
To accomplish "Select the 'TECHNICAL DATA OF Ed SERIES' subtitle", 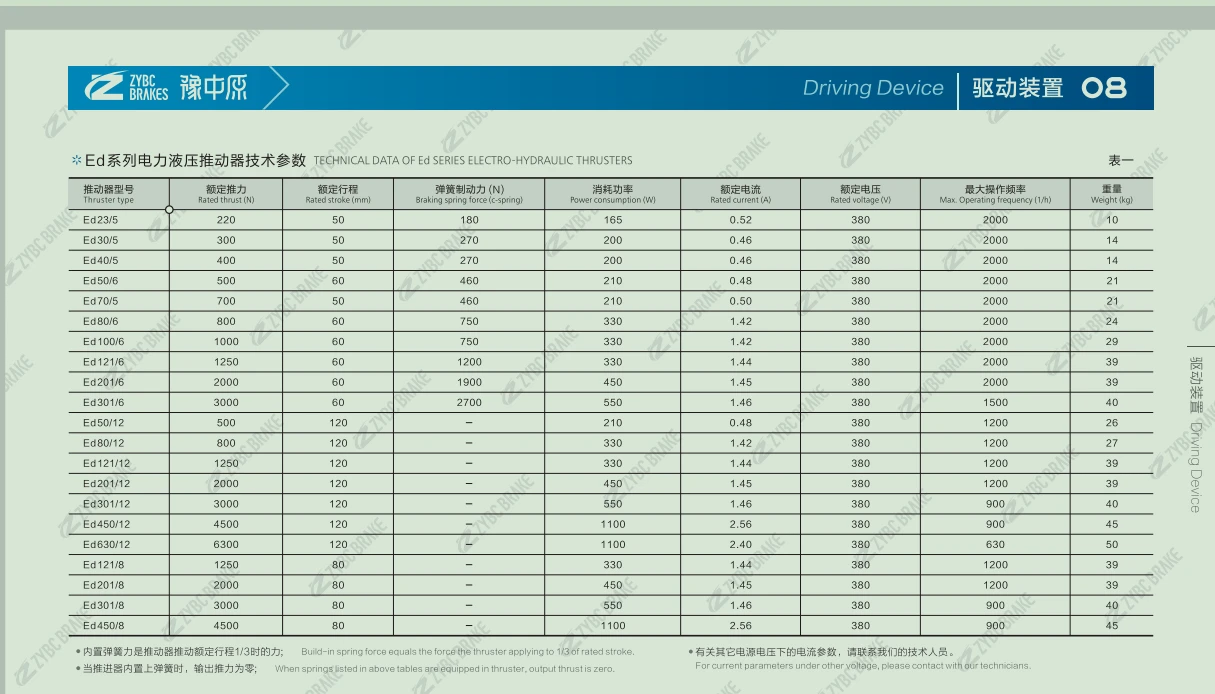I will (x=473, y=160).
